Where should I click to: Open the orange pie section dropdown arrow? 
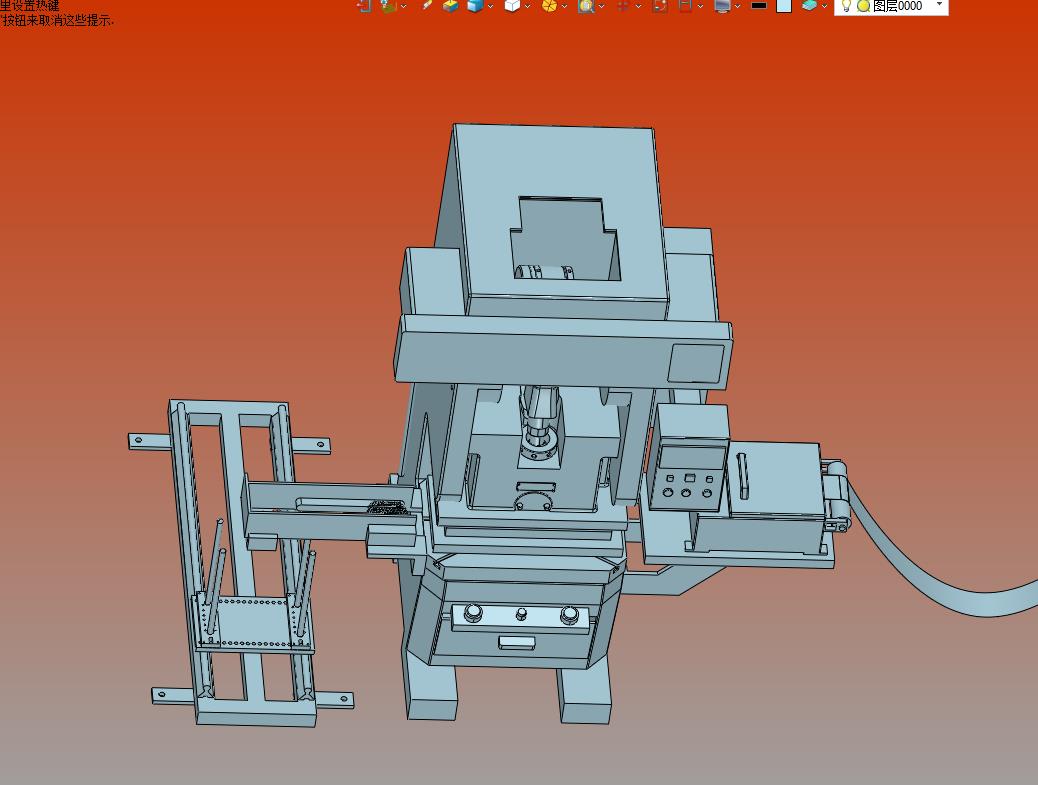pos(564,6)
